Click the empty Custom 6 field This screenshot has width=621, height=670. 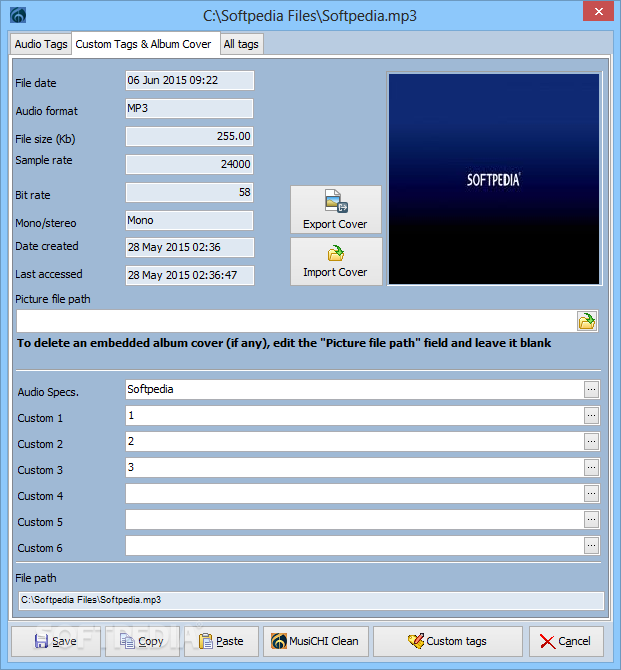click(x=355, y=546)
